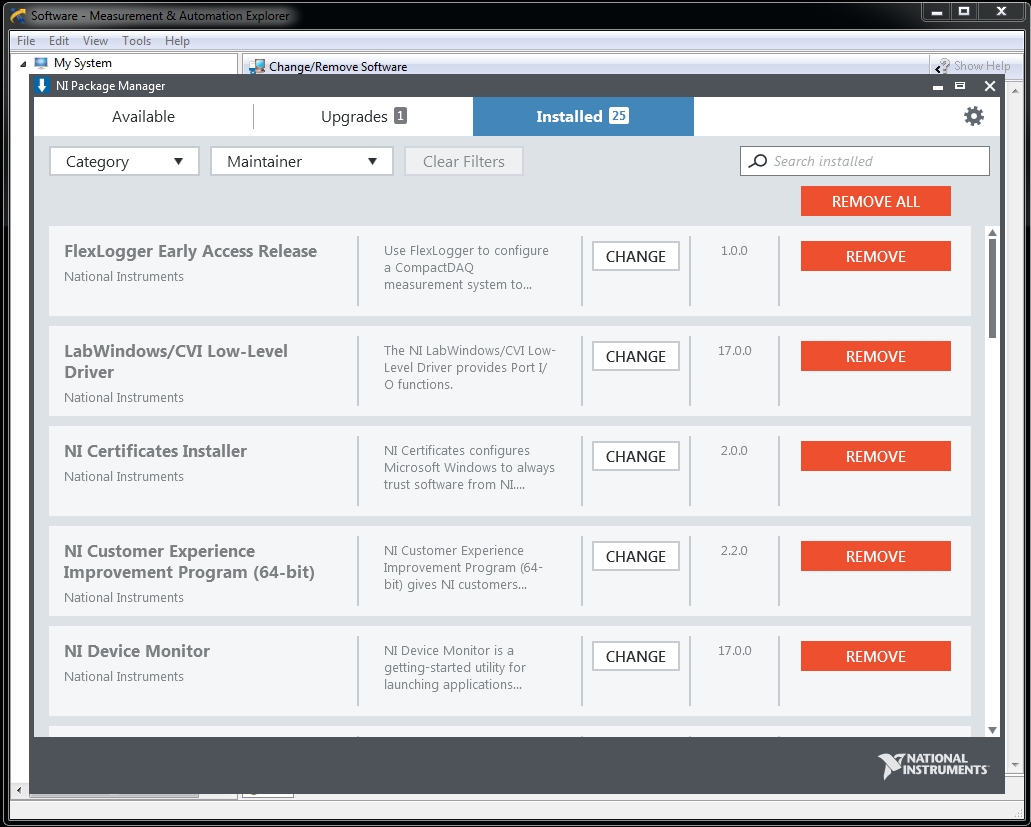
Task: Click CHANGE for NI Certificates Installer
Action: tap(636, 456)
